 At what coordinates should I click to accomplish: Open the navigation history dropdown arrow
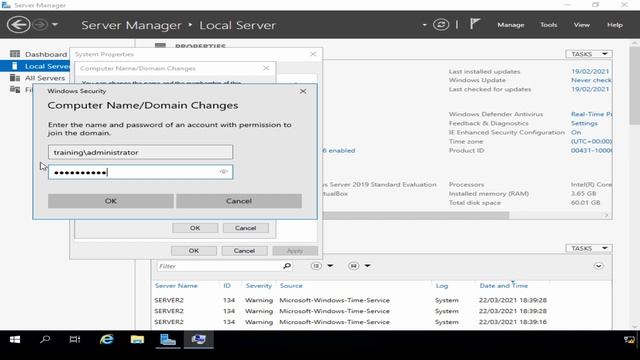pyautogui.click(x=55, y=24)
